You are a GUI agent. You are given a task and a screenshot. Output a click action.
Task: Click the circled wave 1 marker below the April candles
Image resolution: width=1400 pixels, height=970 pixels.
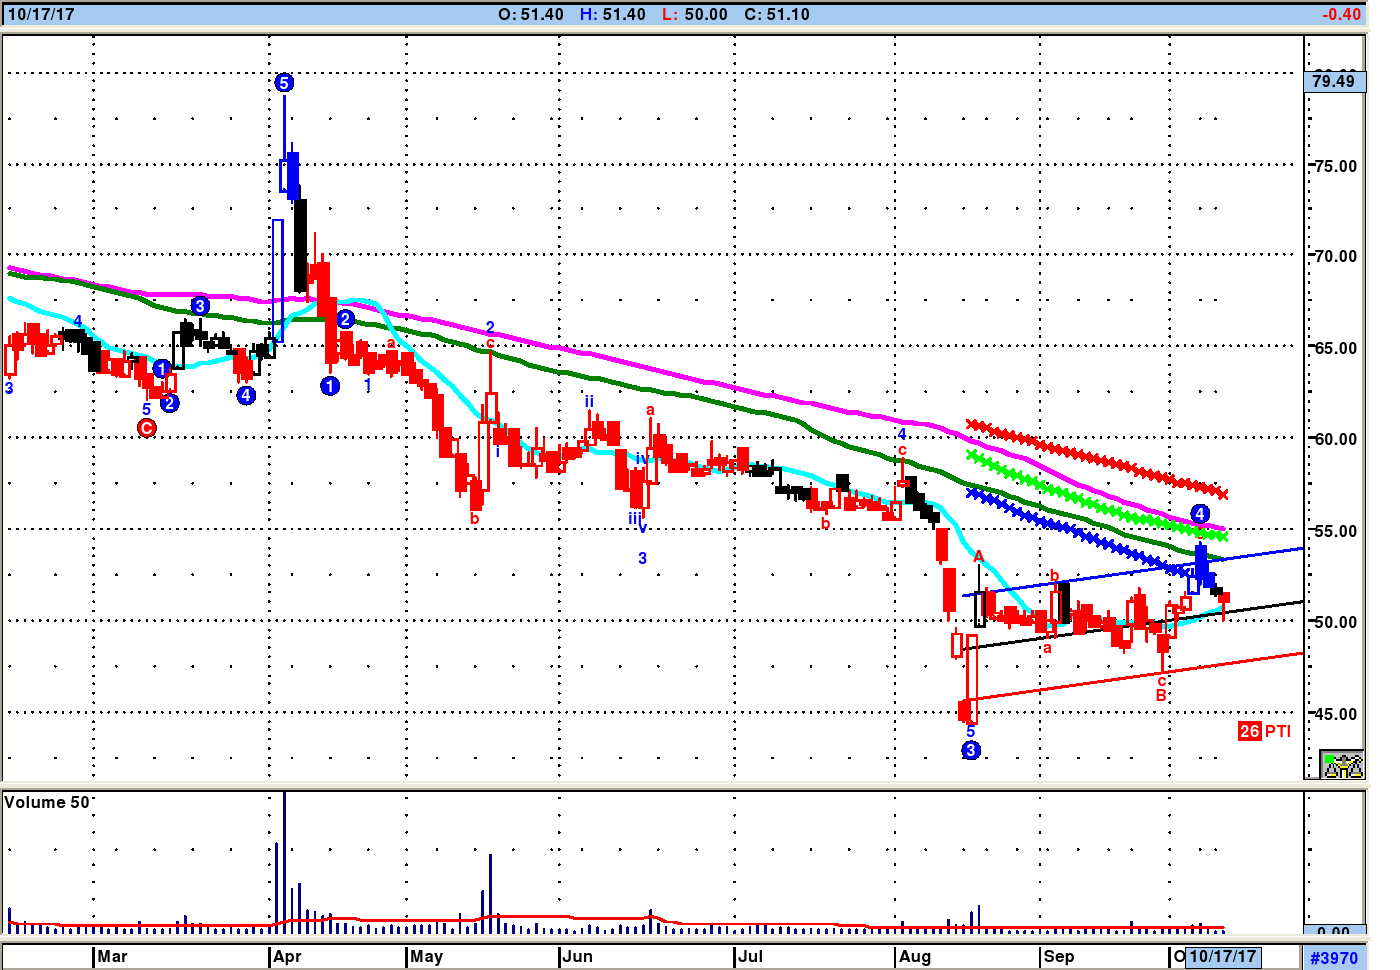(x=330, y=386)
